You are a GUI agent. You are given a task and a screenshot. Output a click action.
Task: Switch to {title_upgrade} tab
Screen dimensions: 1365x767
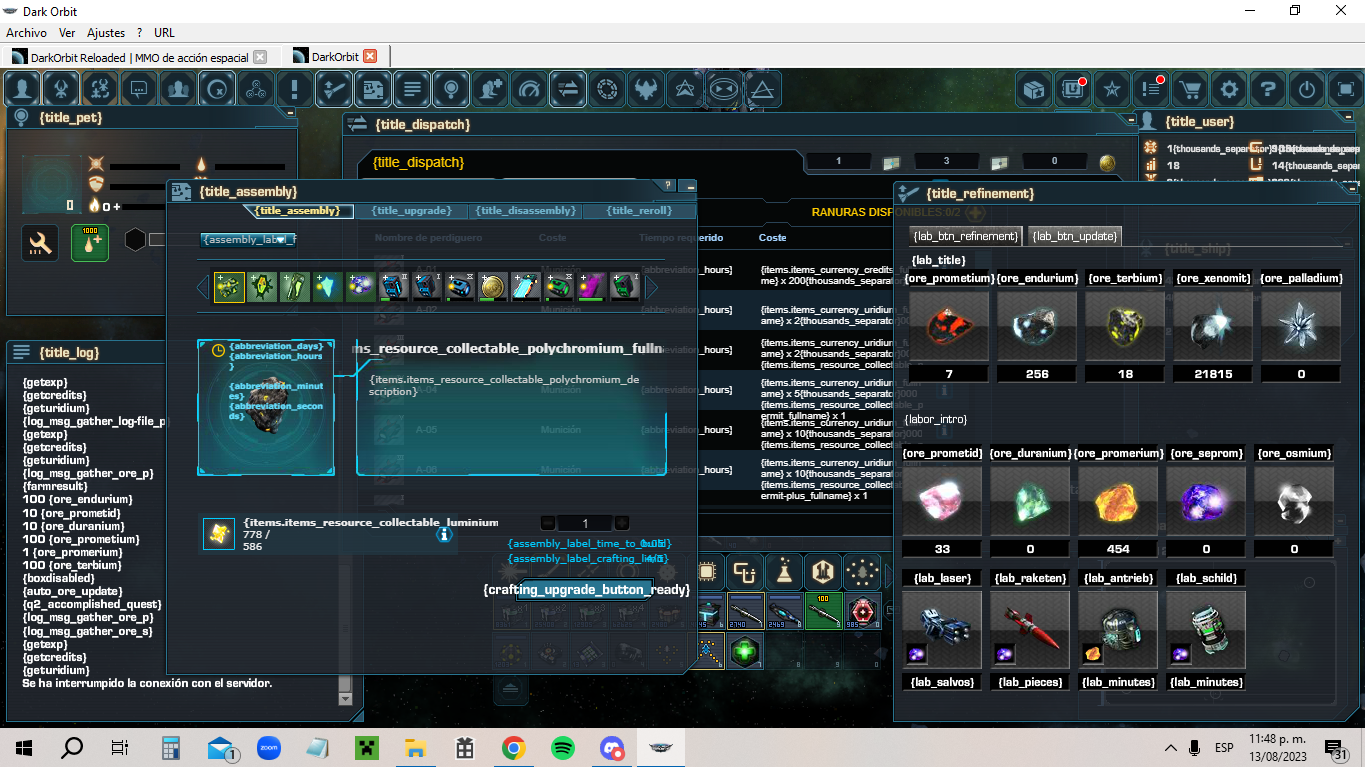tap(412, 211)
